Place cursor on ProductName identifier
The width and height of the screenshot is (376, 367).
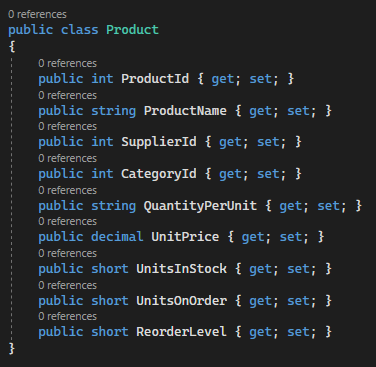point(185,111)
